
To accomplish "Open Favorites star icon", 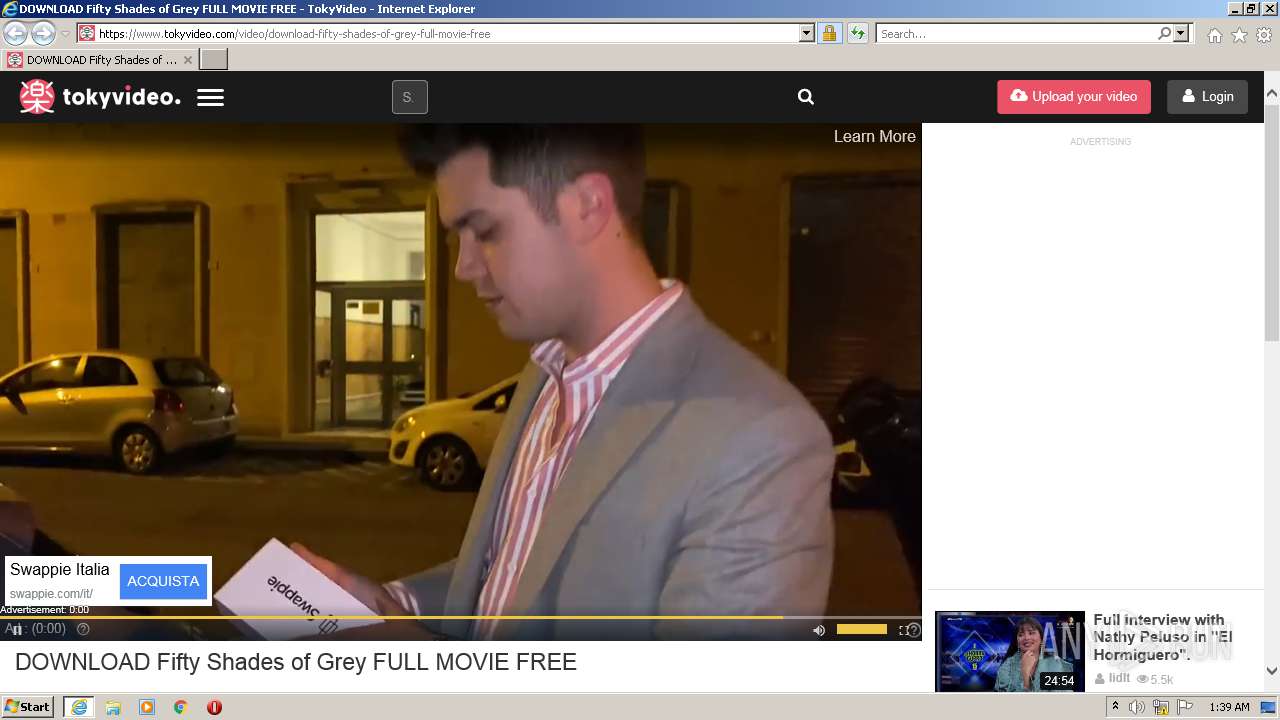I will [1239, 35].
